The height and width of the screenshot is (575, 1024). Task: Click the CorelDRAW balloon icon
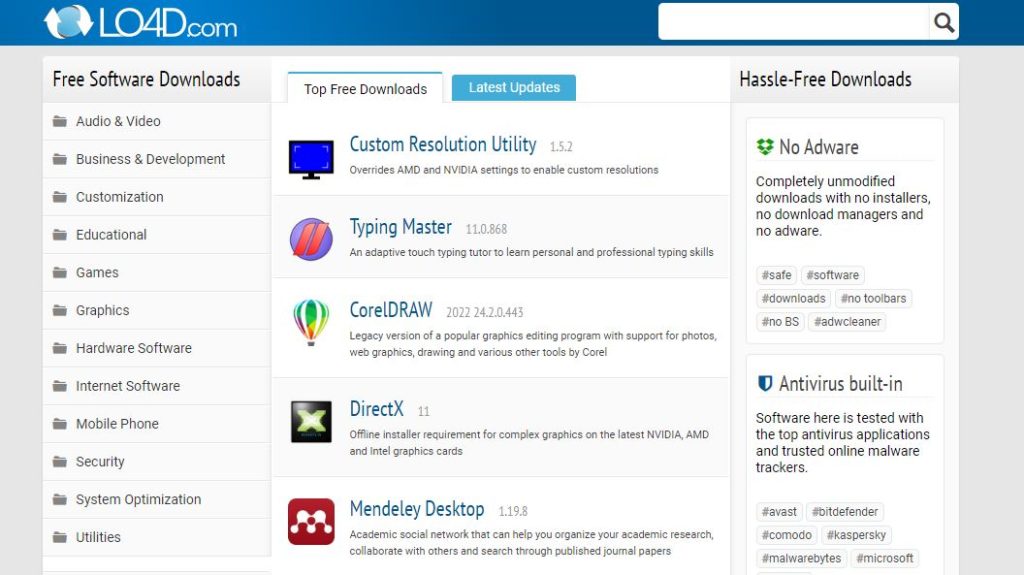pyautogui.click(x=311, y=322)
